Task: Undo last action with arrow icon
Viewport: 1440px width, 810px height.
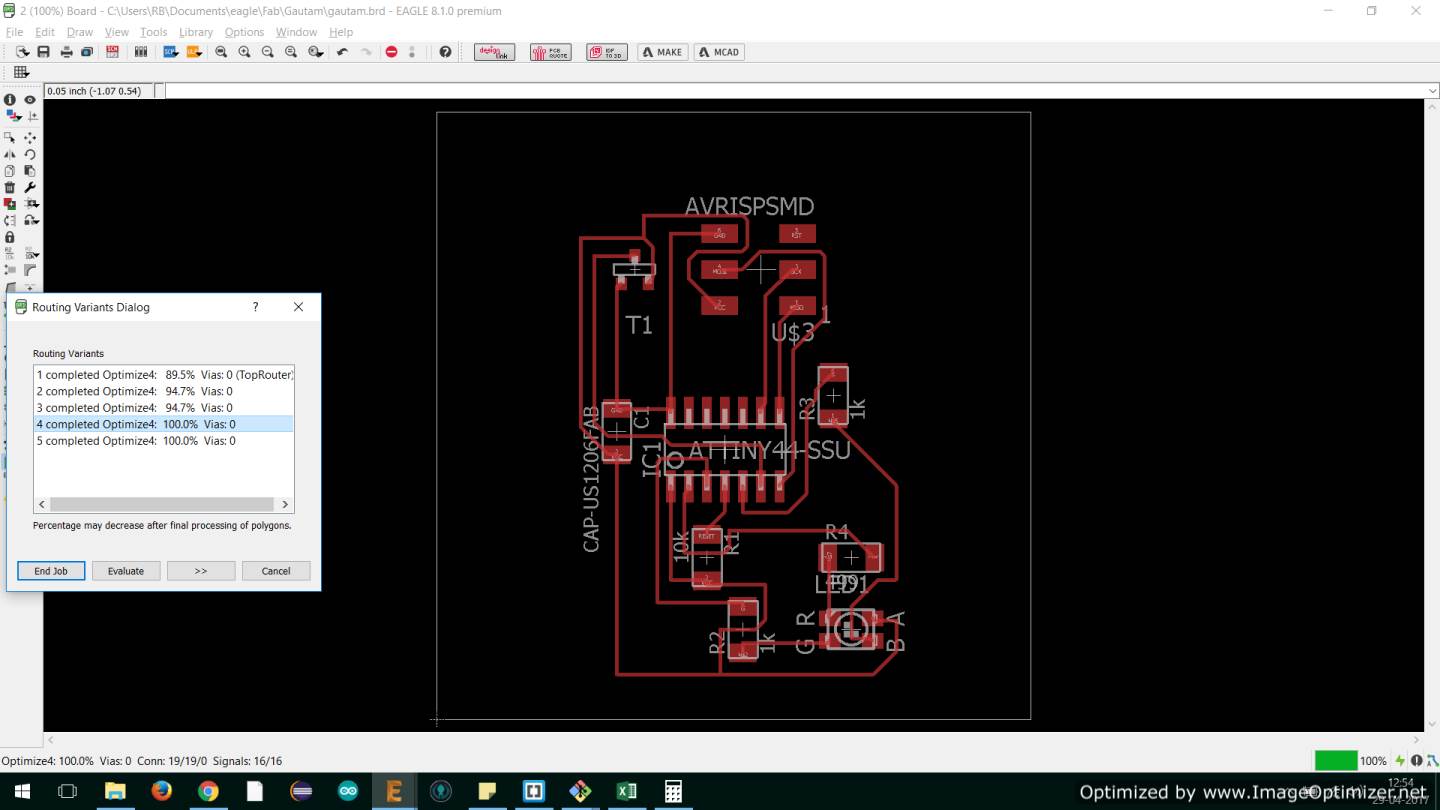Action: point(342,52)
